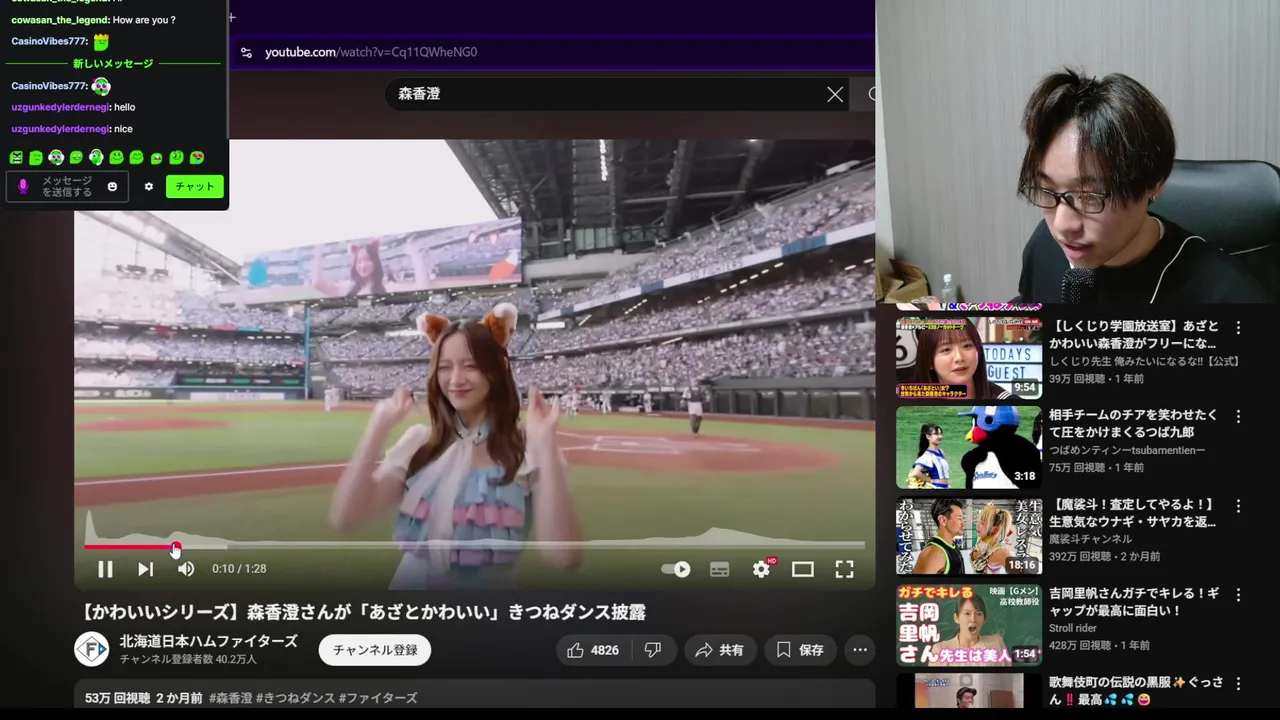Image resolution: width=1280 pixels, height=720 pixels.
Task: Enter fullscreen mode
Action: click(844, 569)
